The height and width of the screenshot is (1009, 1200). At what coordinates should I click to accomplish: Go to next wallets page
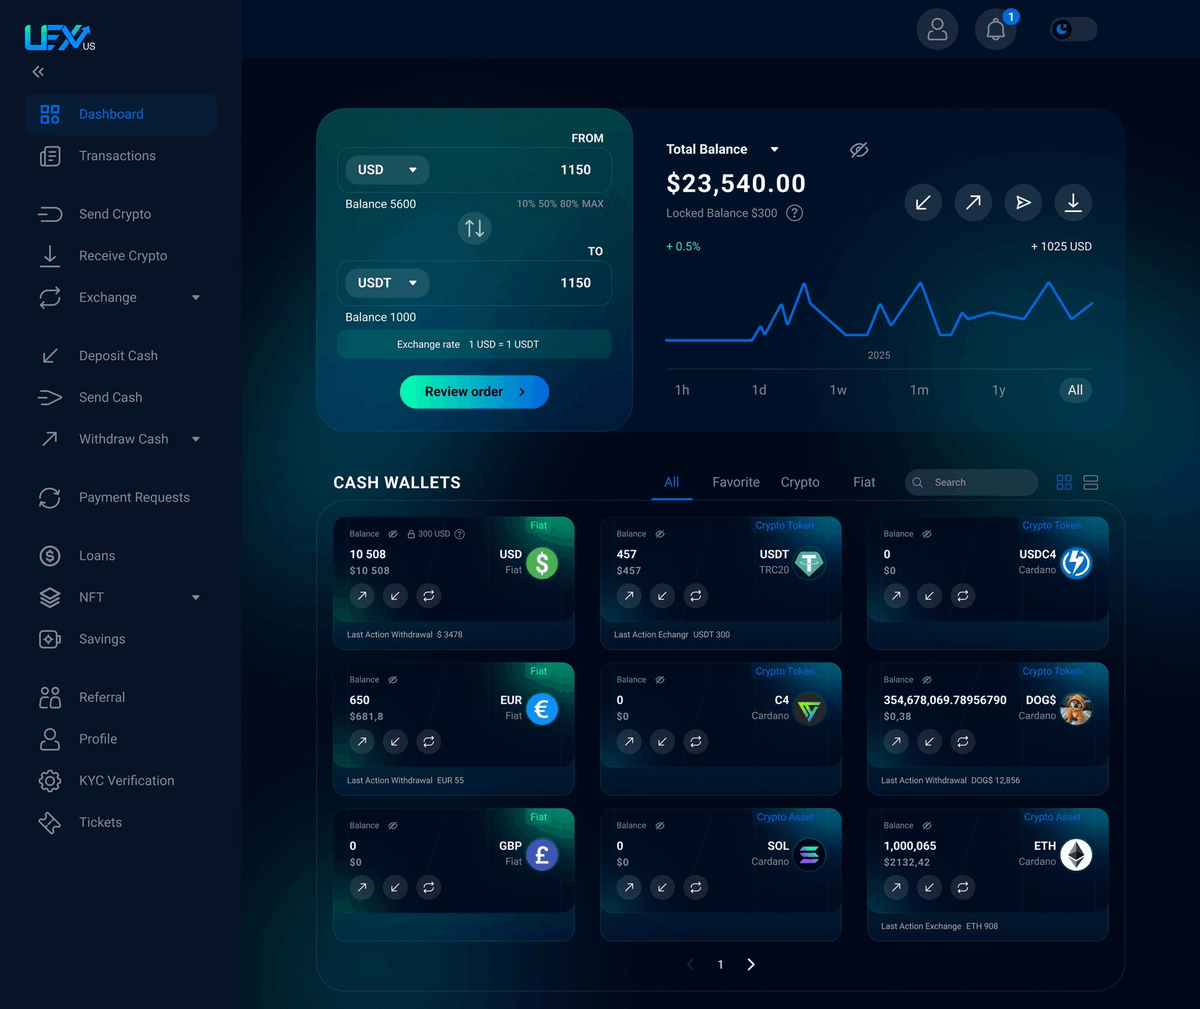pos(751,965)
